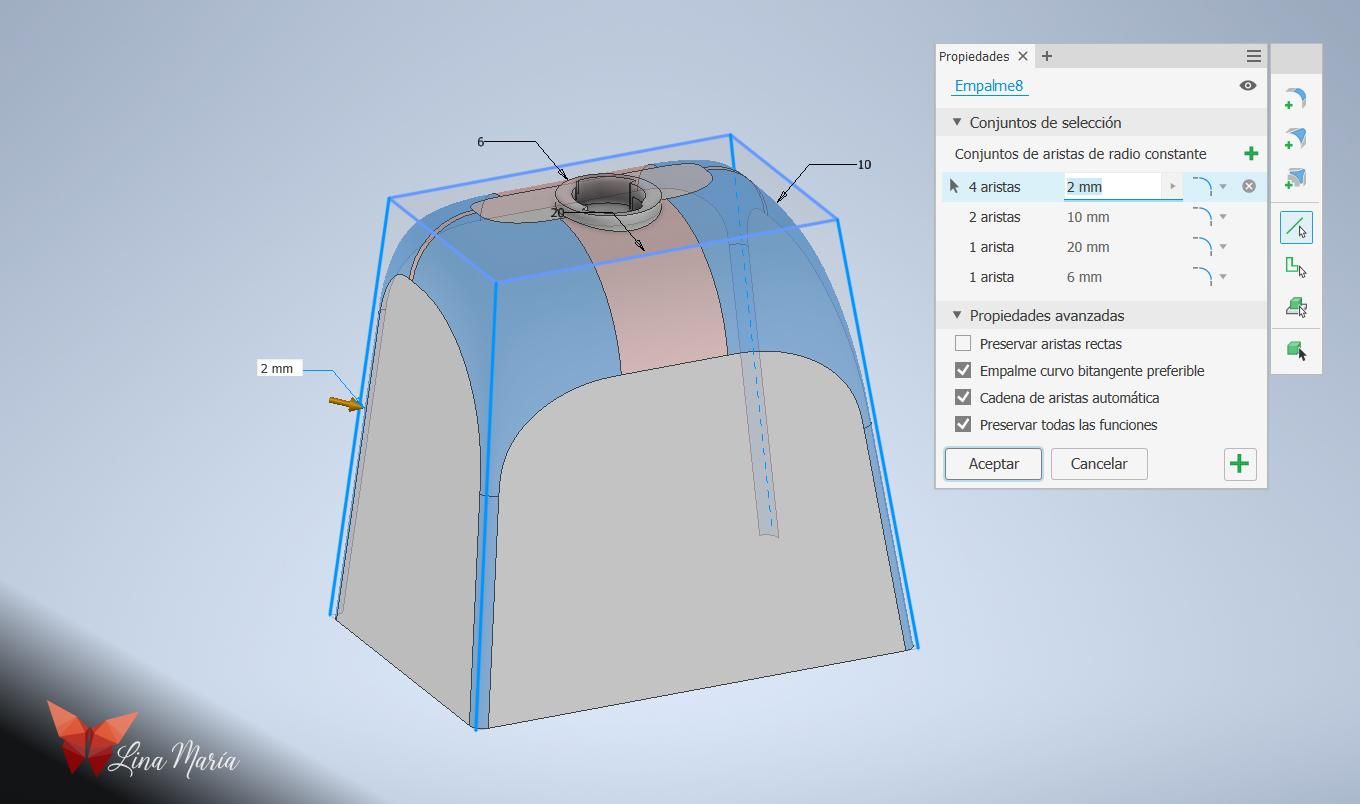Screen dimensions: 1360x804
Task: Click the Conjuntos de aristas de radio constante label
Action: tap(1080, 154)
